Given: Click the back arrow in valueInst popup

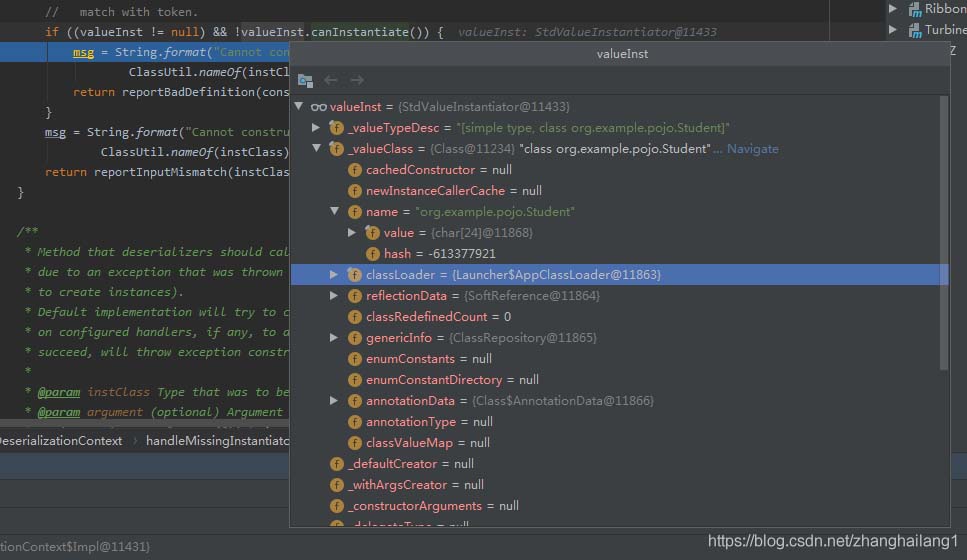Looking at the screenshot, I should tap(331, 80).
